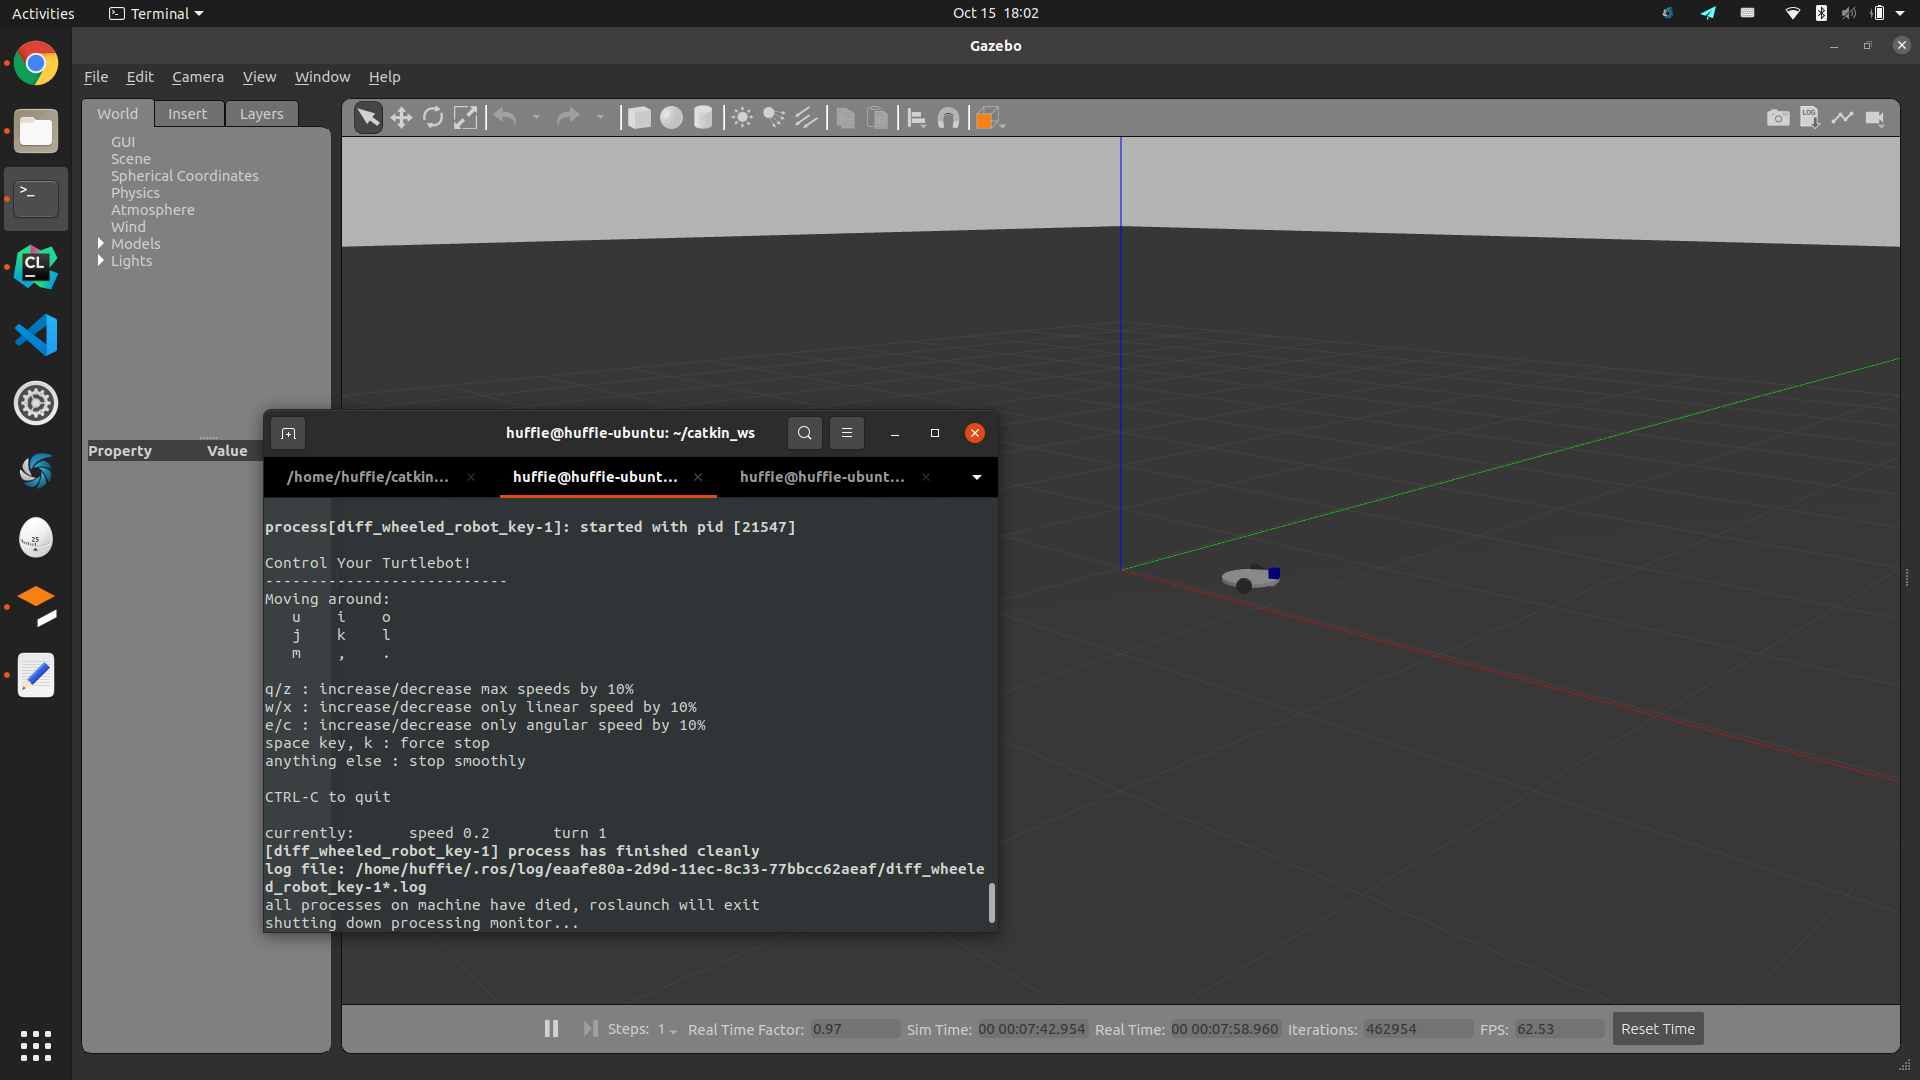Open terminal search
This screenshot has width=1920, height=1080.
pyautogui.click(x=805, y=433)
